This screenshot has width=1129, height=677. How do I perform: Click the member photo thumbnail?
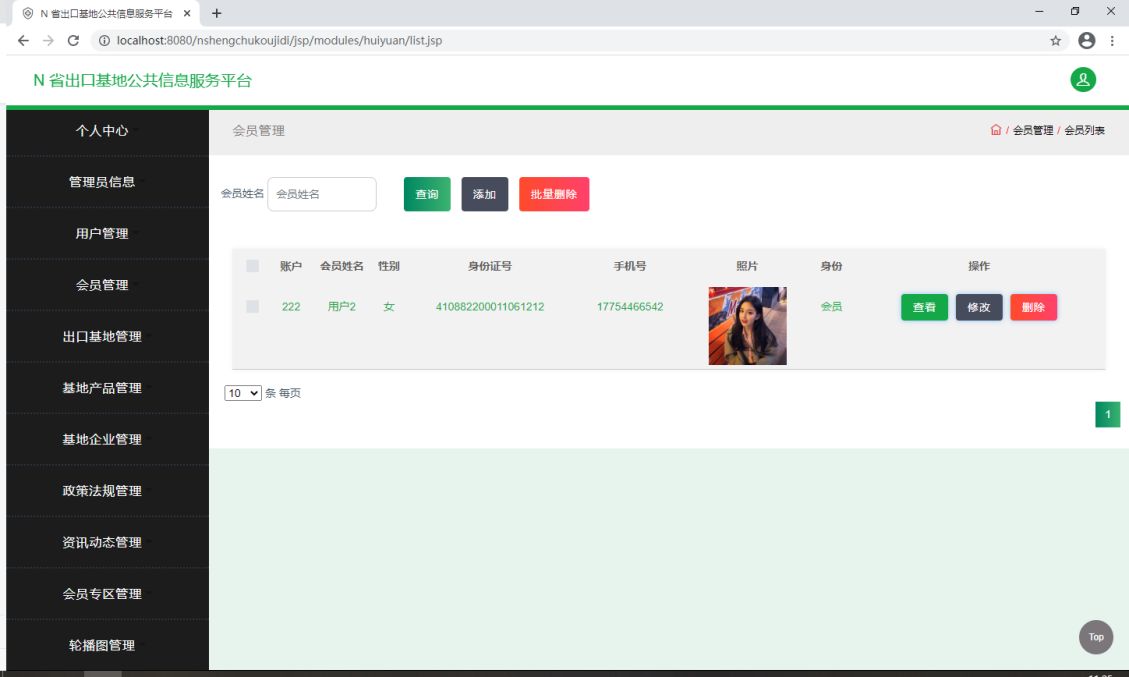click(x=747, y=326)
